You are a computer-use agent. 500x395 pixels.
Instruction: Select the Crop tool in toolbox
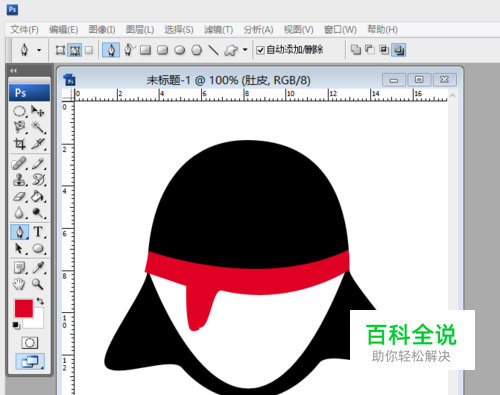coord(19,144)
